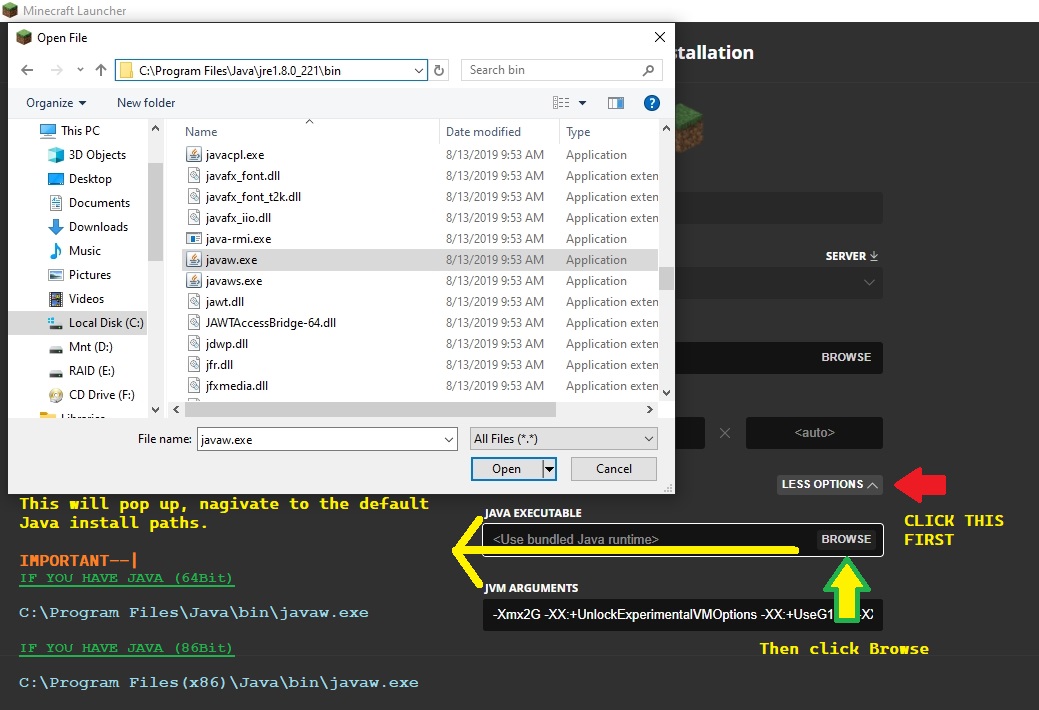Click the forward navigation arrow
This screenshot has width=1039, height=710.
pyautogui.click(x=57, y=70)
